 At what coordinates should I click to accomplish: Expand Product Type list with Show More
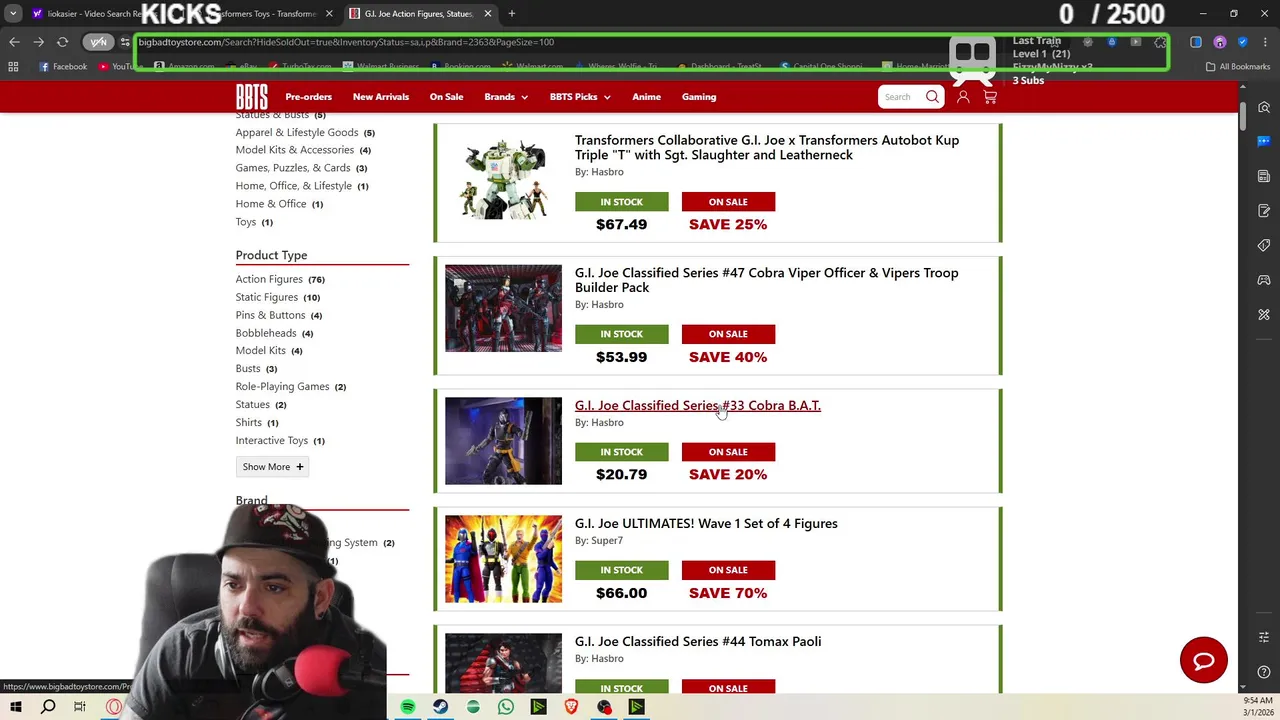[x=273, y=467]
